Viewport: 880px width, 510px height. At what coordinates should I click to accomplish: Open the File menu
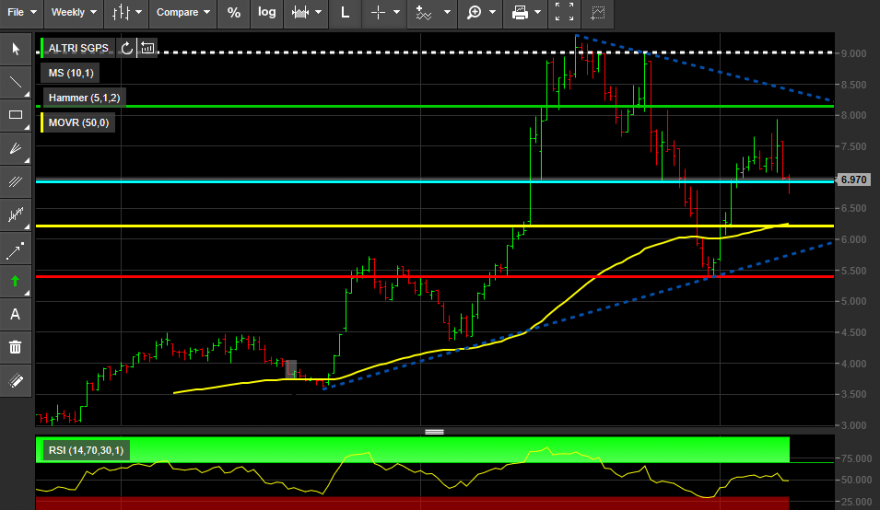tap(21, 12)
